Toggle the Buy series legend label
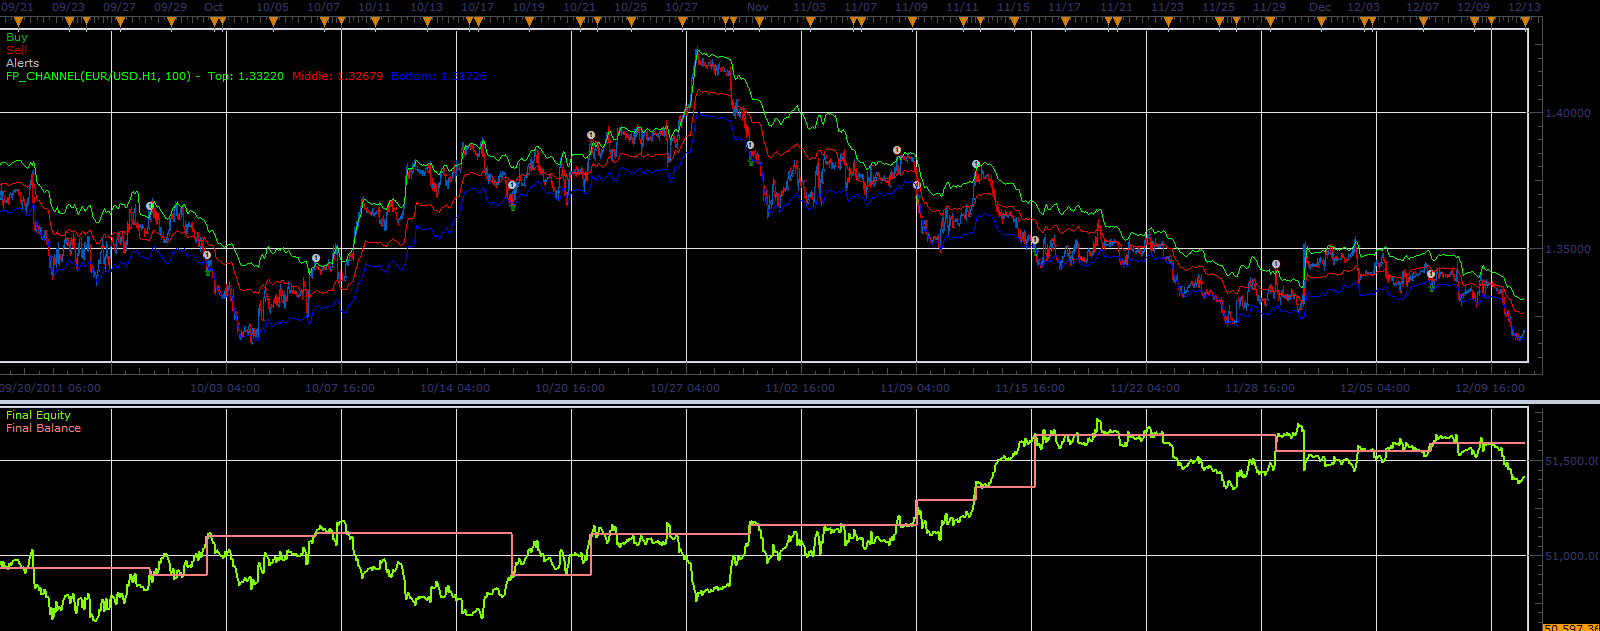1600x631 pixels. click(x=17, y=37)
